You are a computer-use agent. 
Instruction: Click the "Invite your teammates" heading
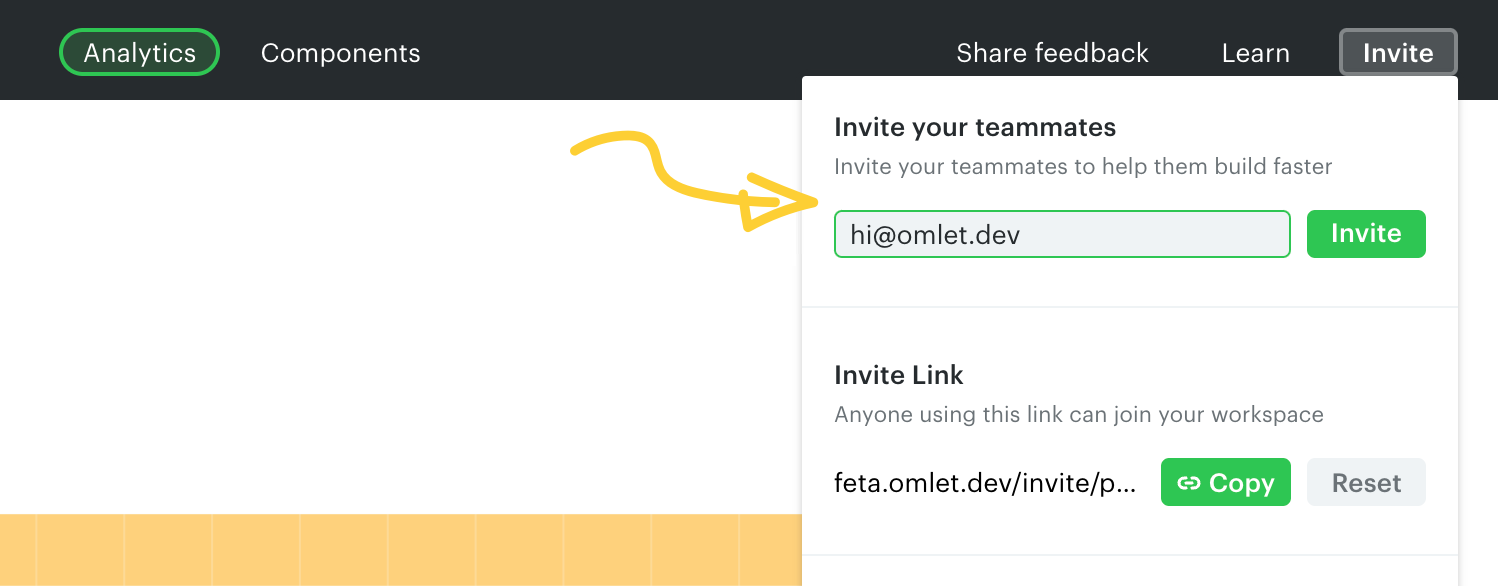click(974, 128)
